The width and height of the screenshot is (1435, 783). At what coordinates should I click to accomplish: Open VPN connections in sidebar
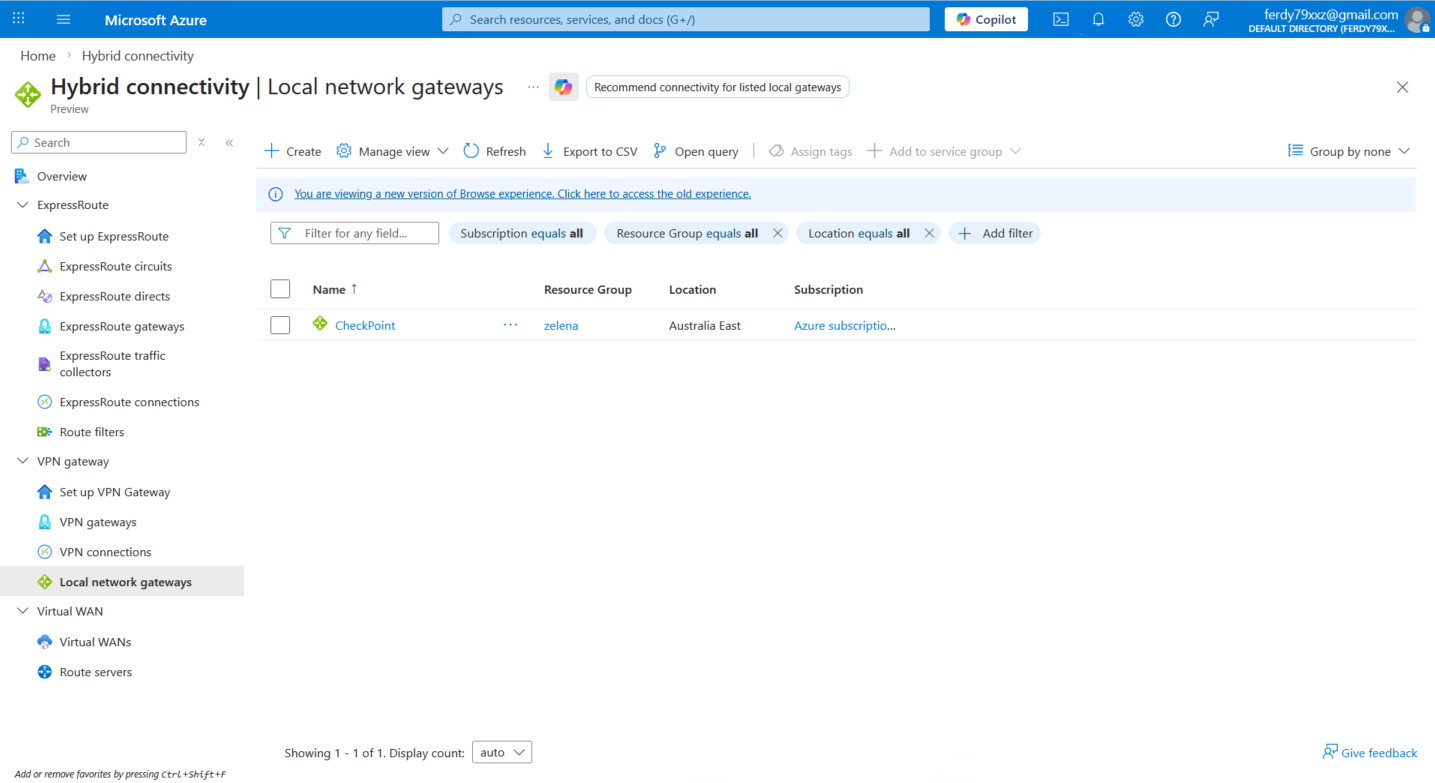coord(105,552)
